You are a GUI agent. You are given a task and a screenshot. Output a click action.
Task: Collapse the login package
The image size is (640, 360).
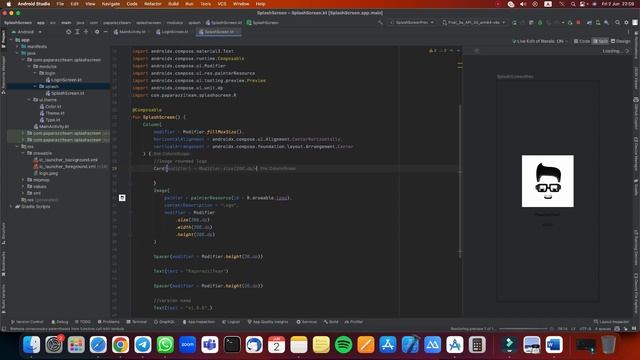click(36, 73)
